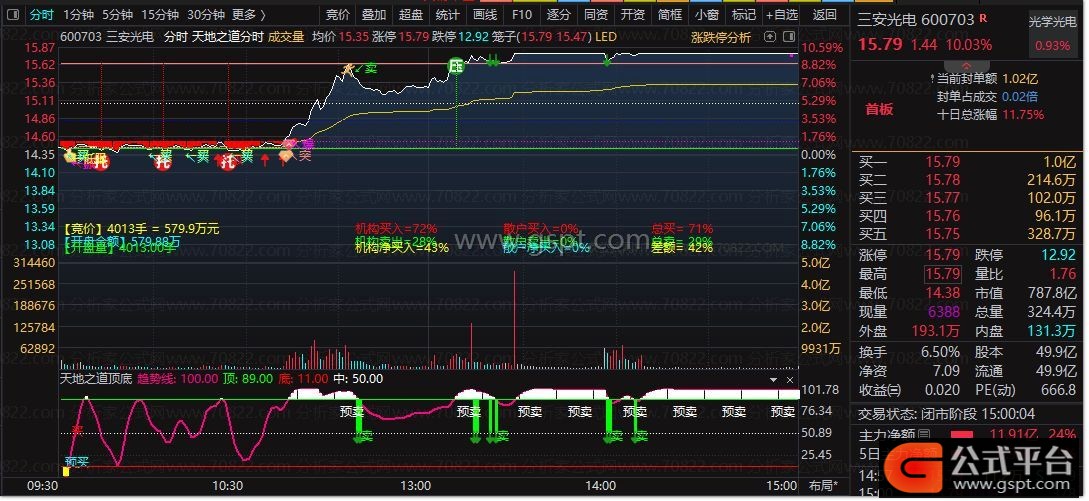
Task: Toggle the 叠加 overlay option
Action: [373, 15]
